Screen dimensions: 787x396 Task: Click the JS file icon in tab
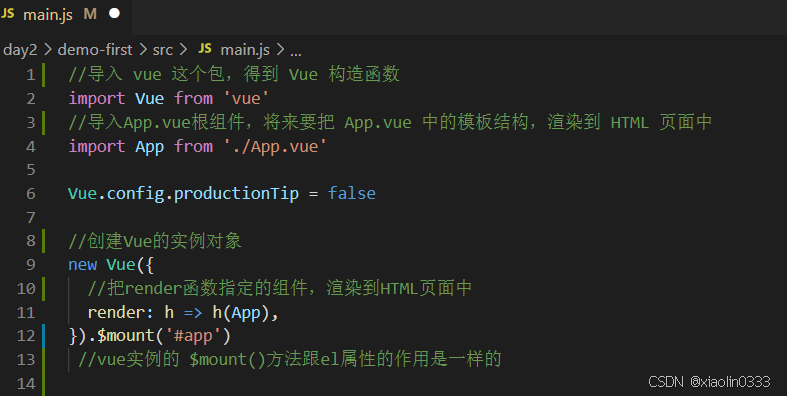[x=8, y=14]
